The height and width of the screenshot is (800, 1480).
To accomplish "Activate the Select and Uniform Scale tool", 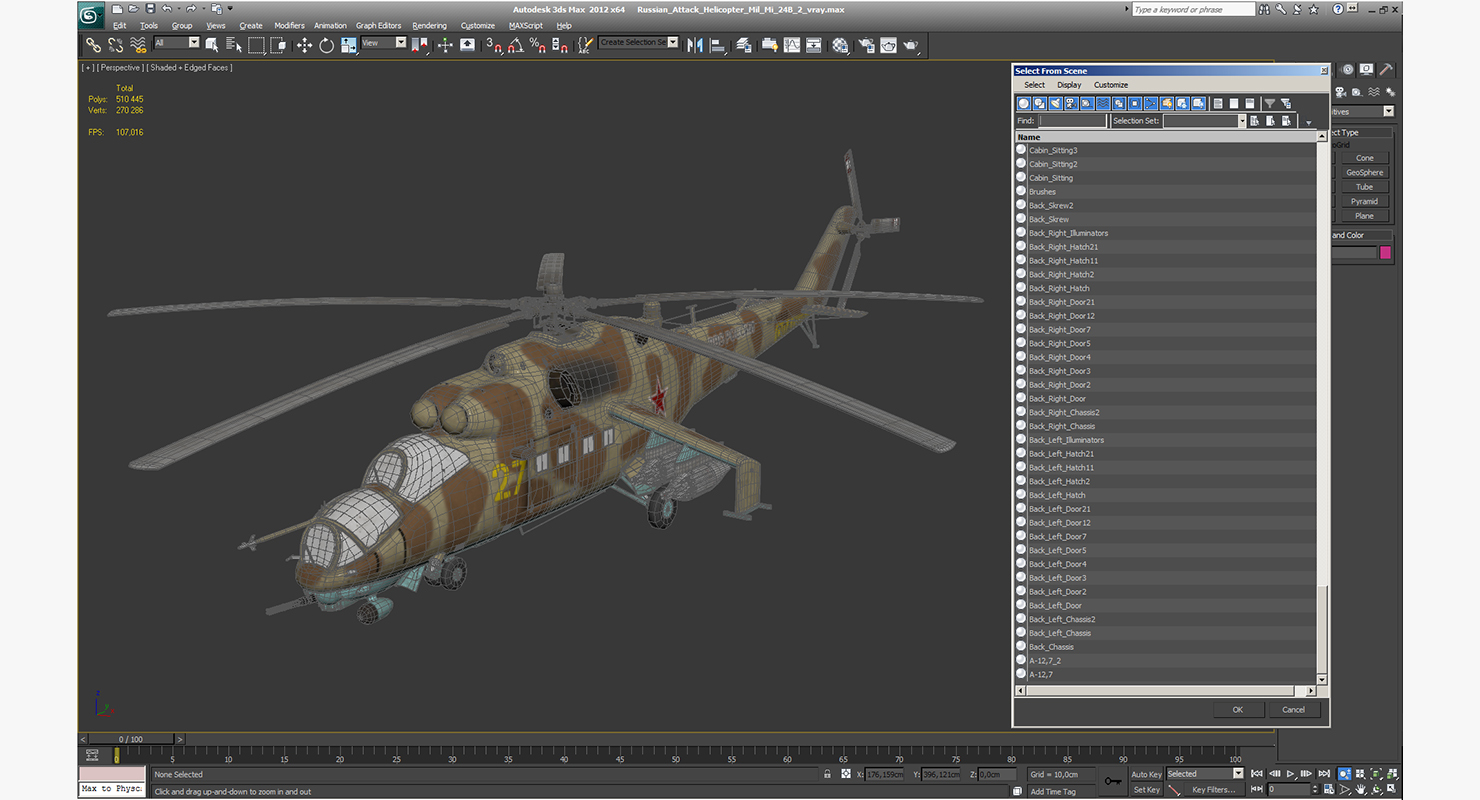I will (349, 45).
